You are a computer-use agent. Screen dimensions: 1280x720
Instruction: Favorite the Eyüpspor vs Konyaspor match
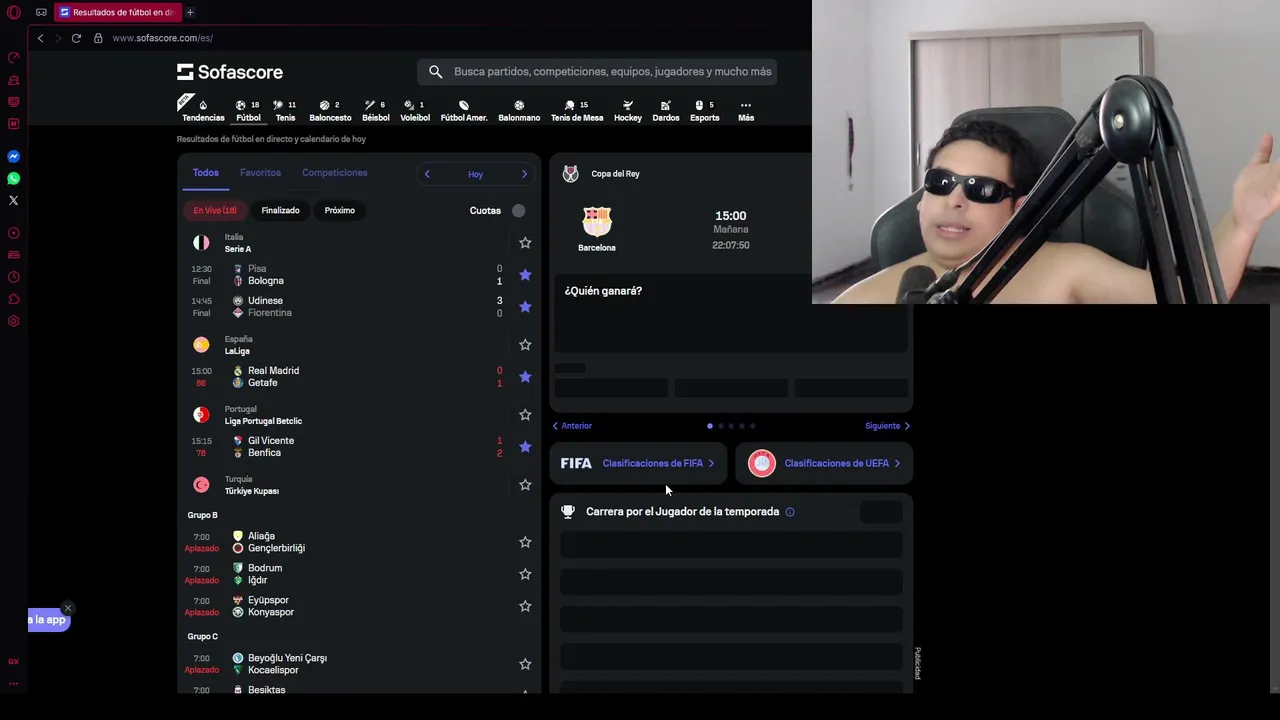coord(525,606)
